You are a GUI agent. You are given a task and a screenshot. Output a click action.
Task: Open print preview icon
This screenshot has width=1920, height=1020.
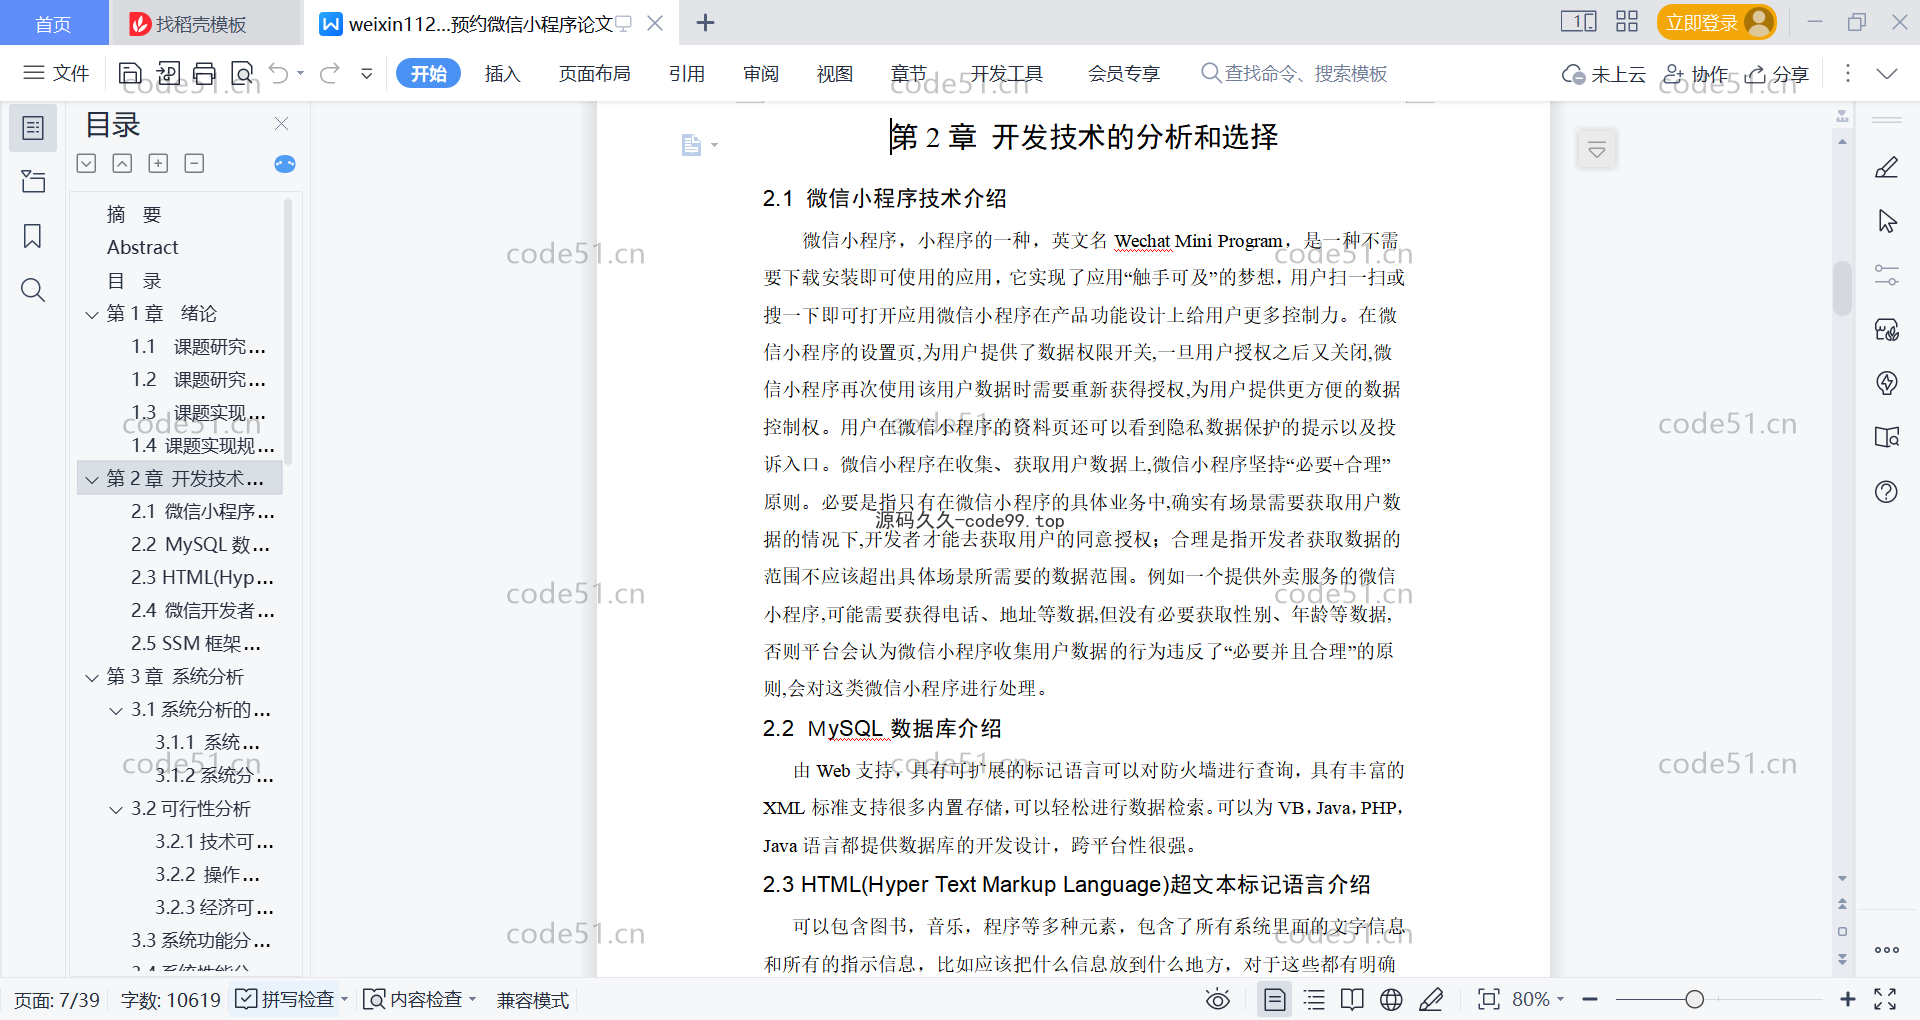(242, 73)
